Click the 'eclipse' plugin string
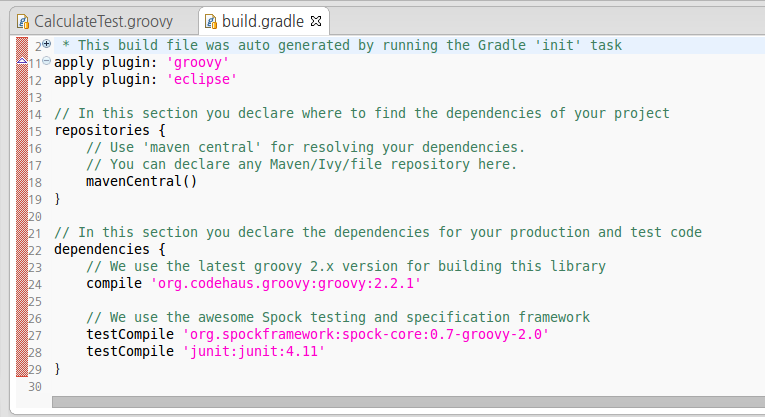The width and height of the screenshot is (765, 417). [x=201, y=79]
